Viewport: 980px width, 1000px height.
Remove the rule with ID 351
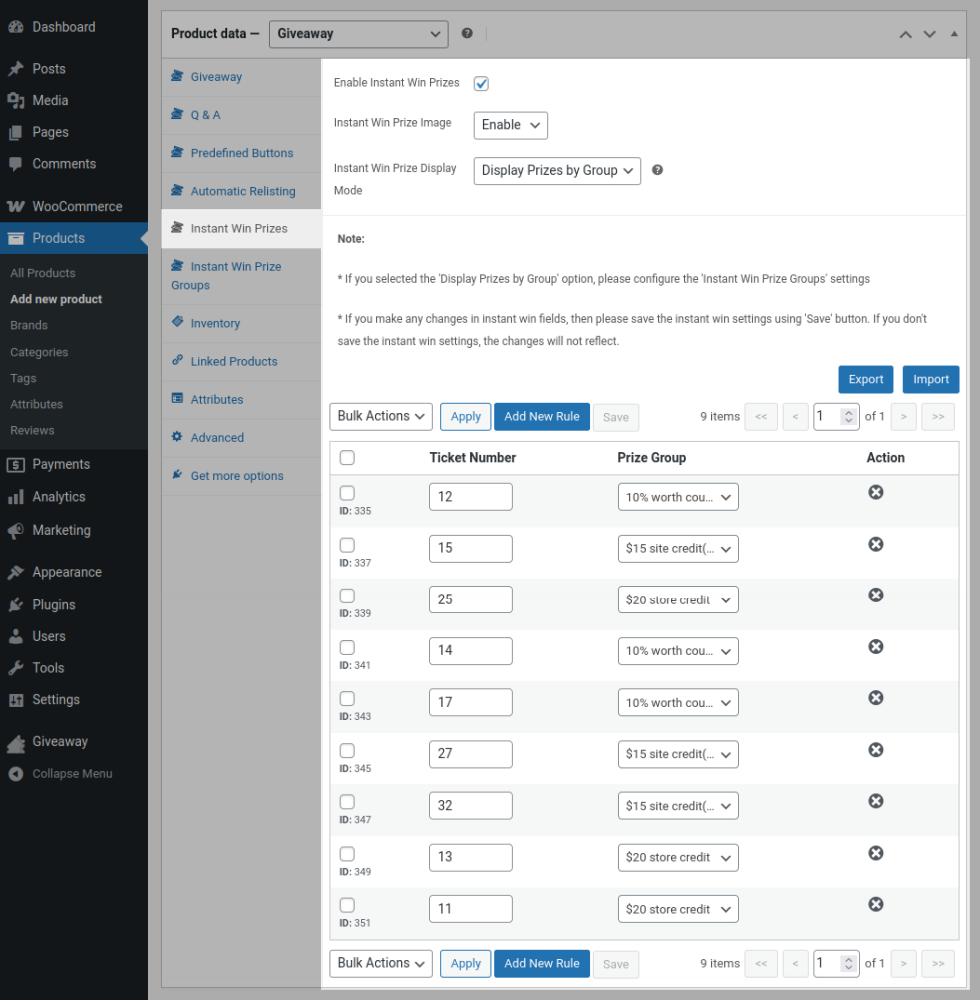[x=875, y=904]
